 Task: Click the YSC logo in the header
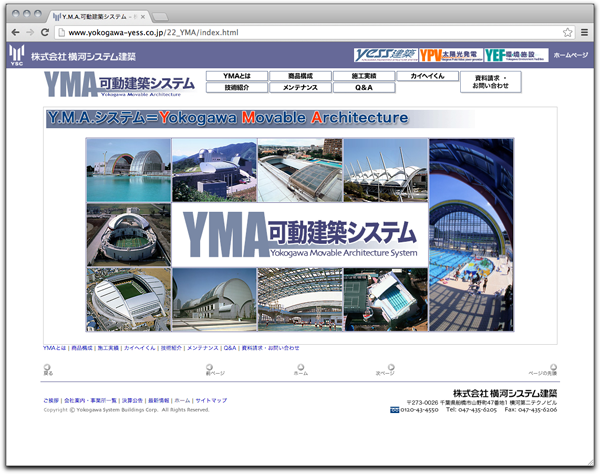17,55
